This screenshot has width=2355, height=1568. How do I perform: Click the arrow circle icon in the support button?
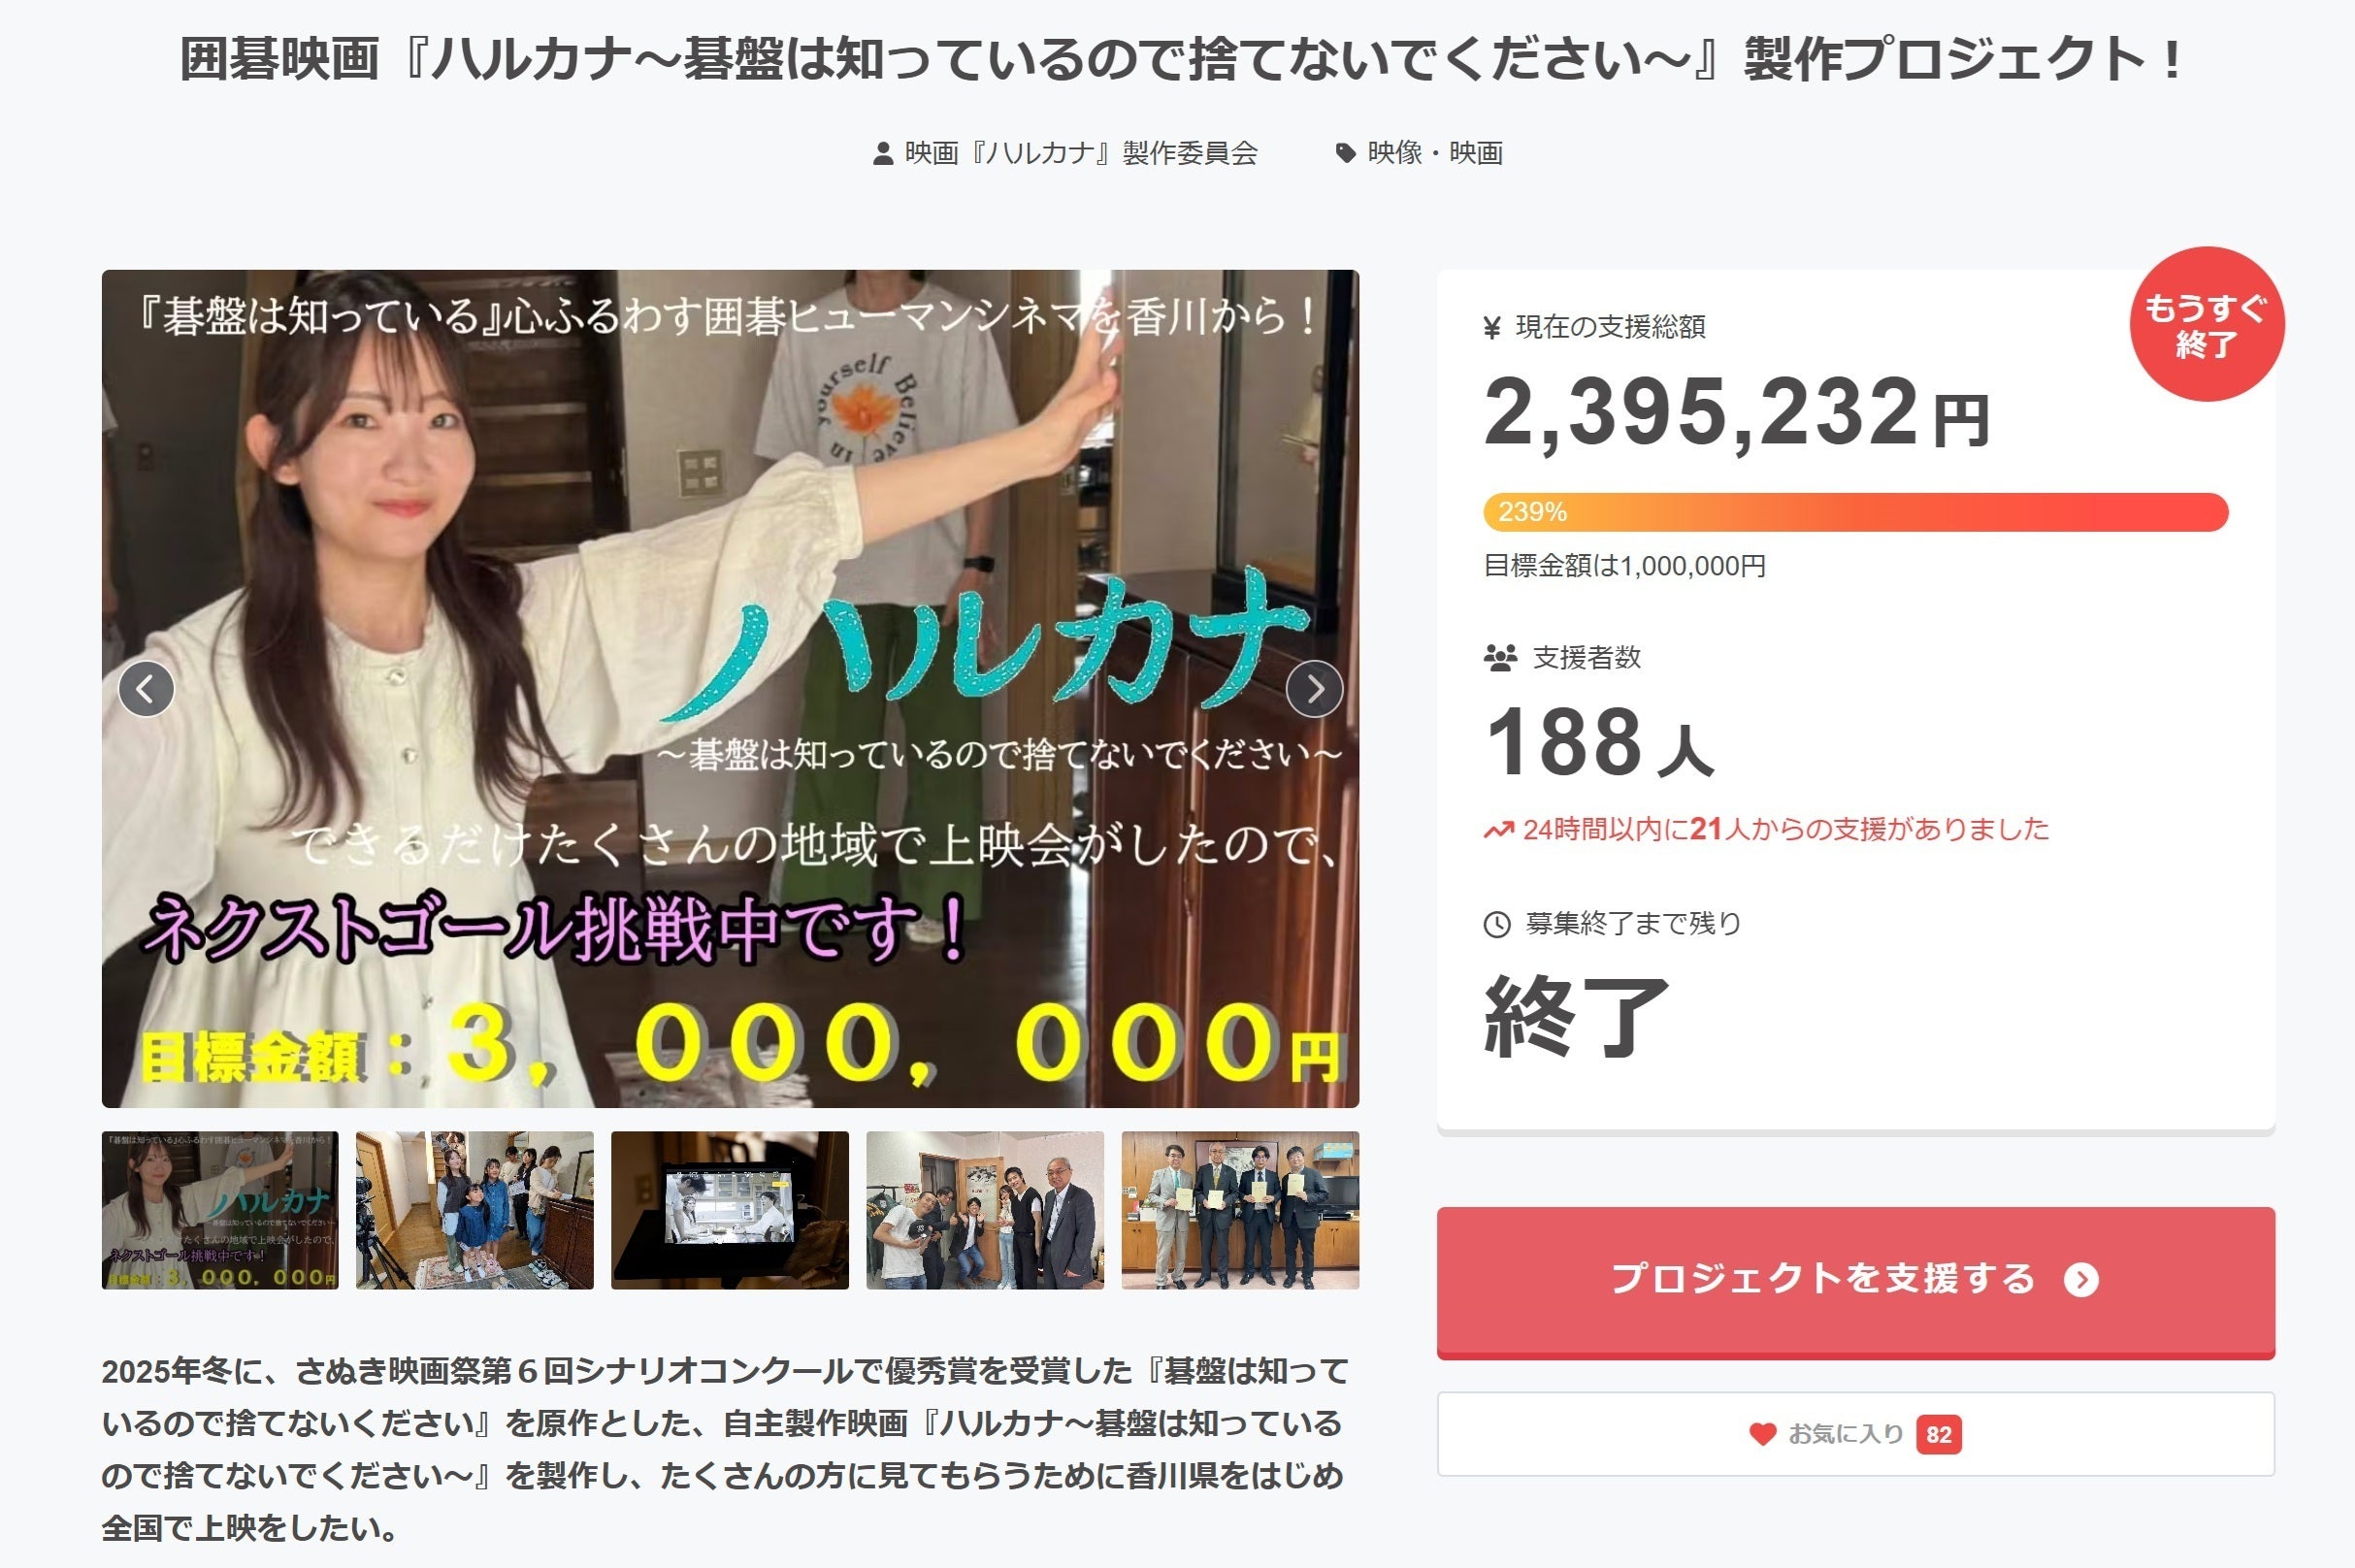coord(2081,1280)
